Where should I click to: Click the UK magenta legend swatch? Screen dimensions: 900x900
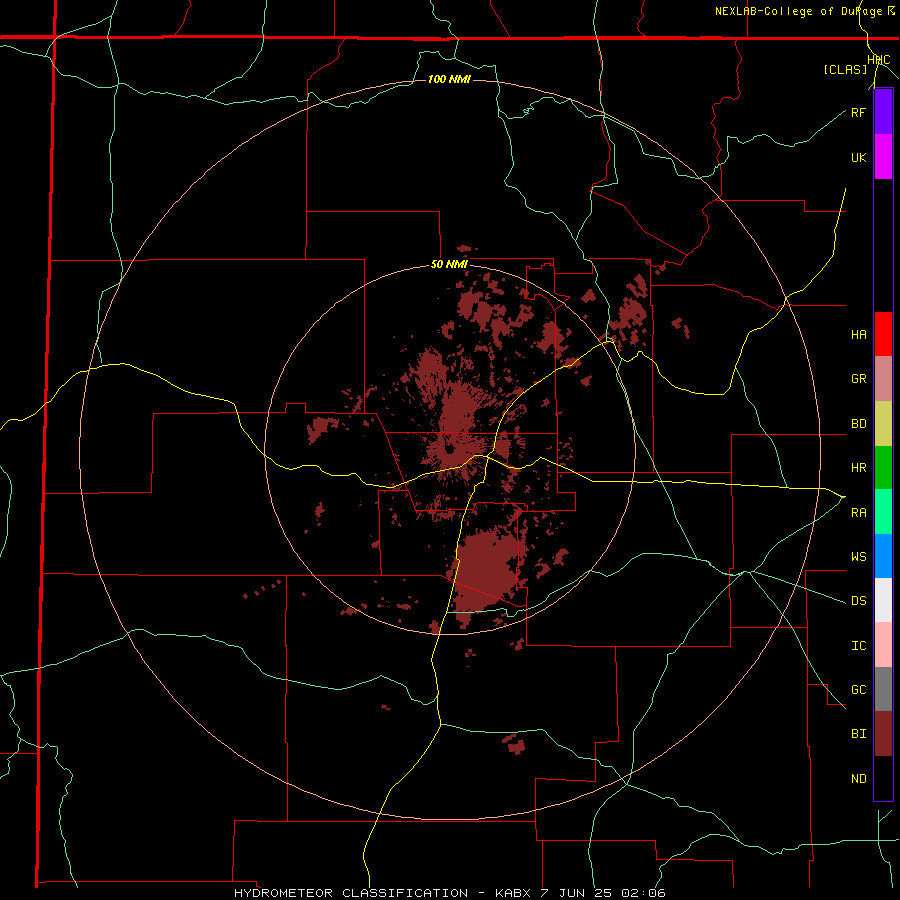pyautogui.click(x=883, y=157)
